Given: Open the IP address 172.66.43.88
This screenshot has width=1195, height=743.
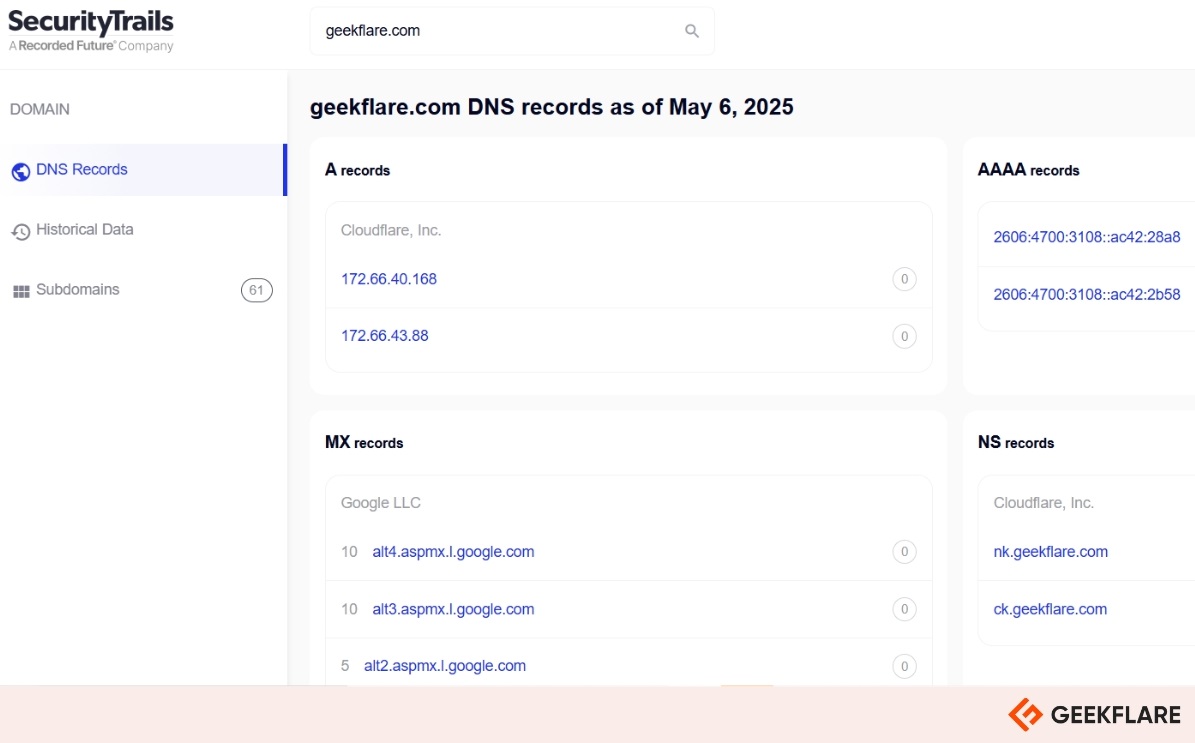Looking at the screenshot, I should pyautogui.click(x=384, y=336).
